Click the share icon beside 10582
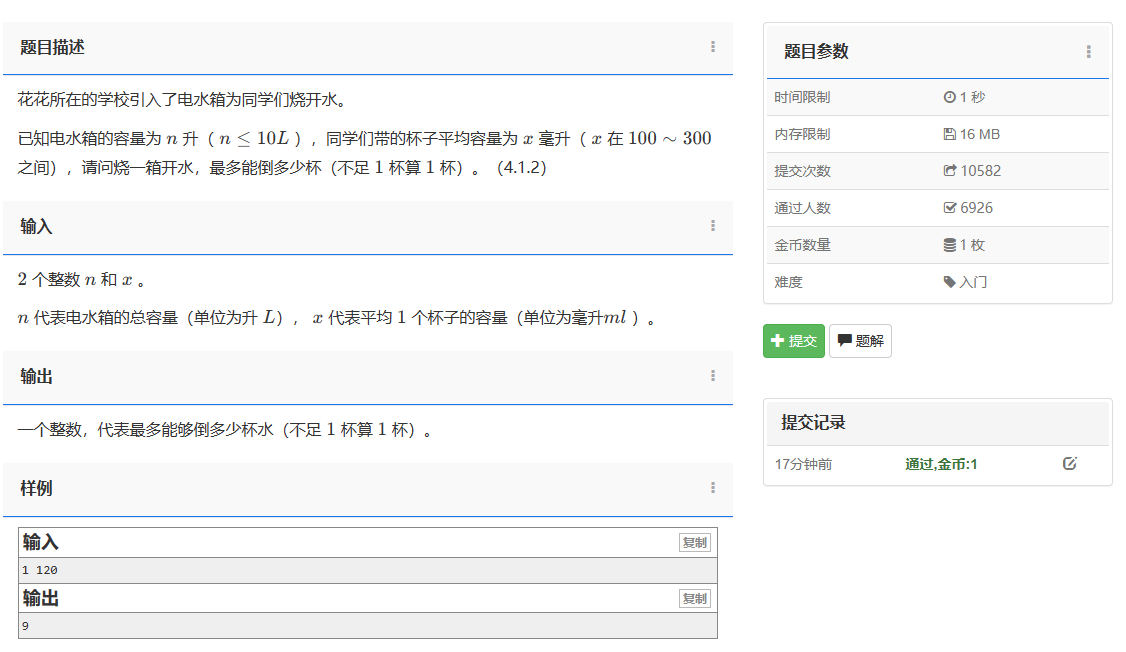This screenshot has height=652, width=1126. [949, 171]
